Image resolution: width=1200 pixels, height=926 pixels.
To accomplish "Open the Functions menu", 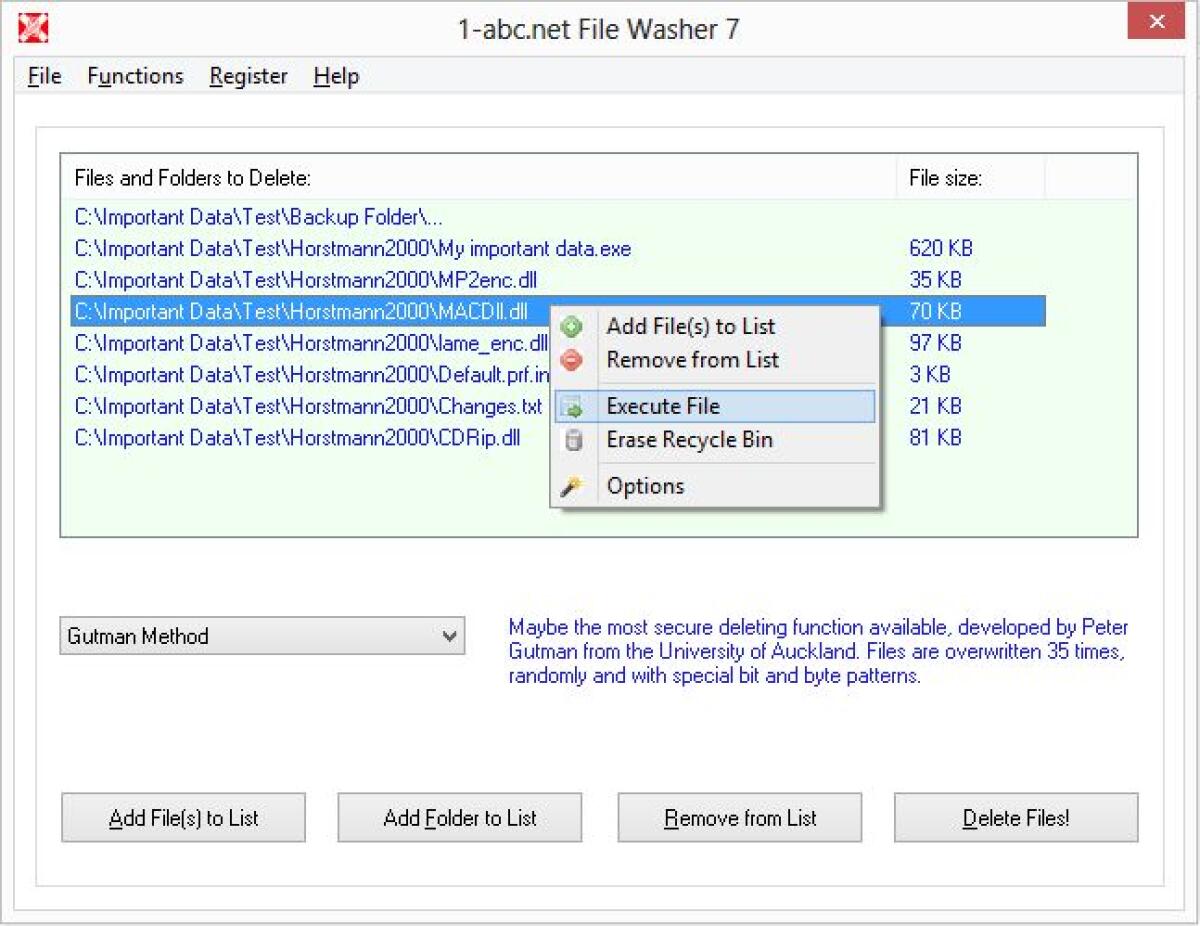I will [x=134, y=75].
